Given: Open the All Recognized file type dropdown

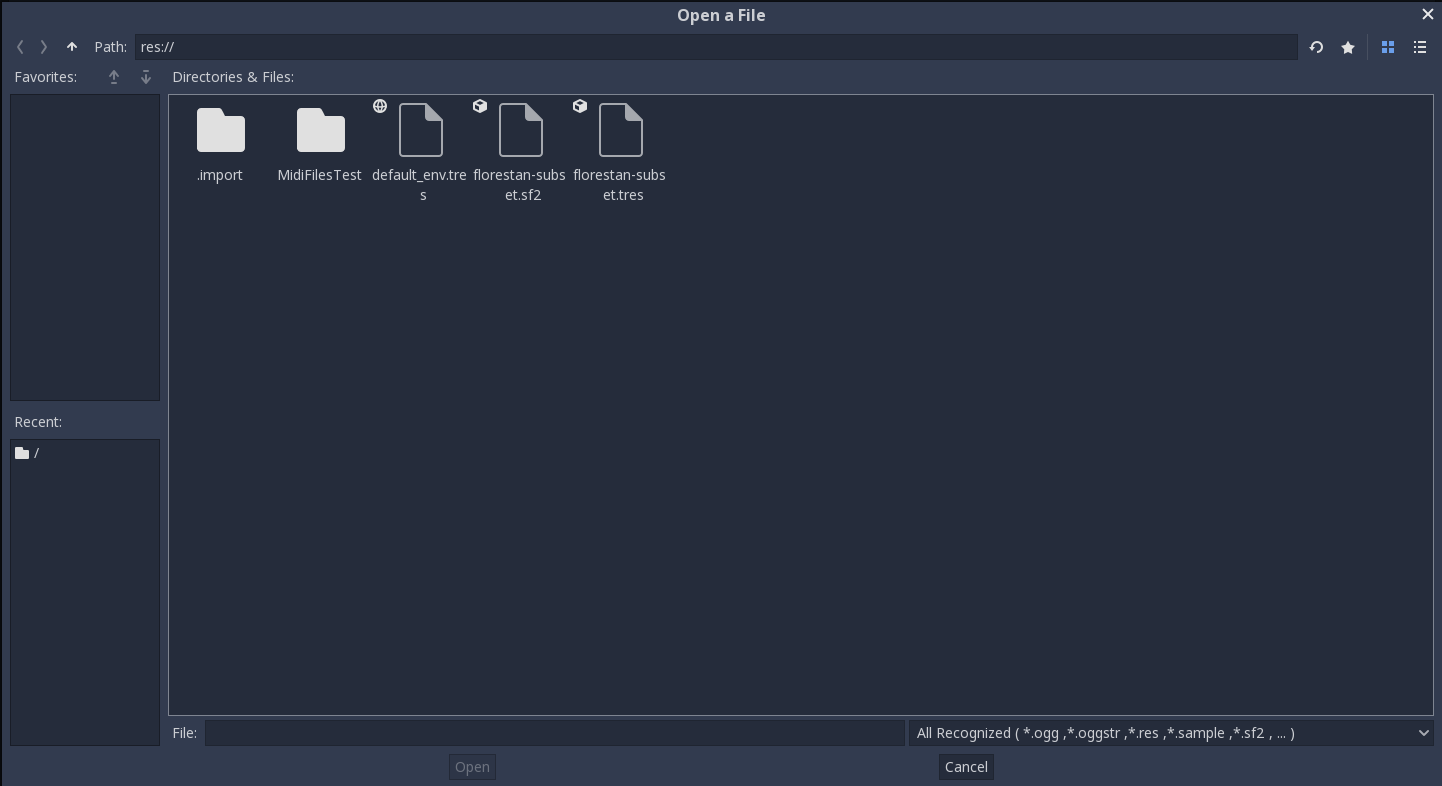Looking at the screenshot, I should coord(1171,733).
